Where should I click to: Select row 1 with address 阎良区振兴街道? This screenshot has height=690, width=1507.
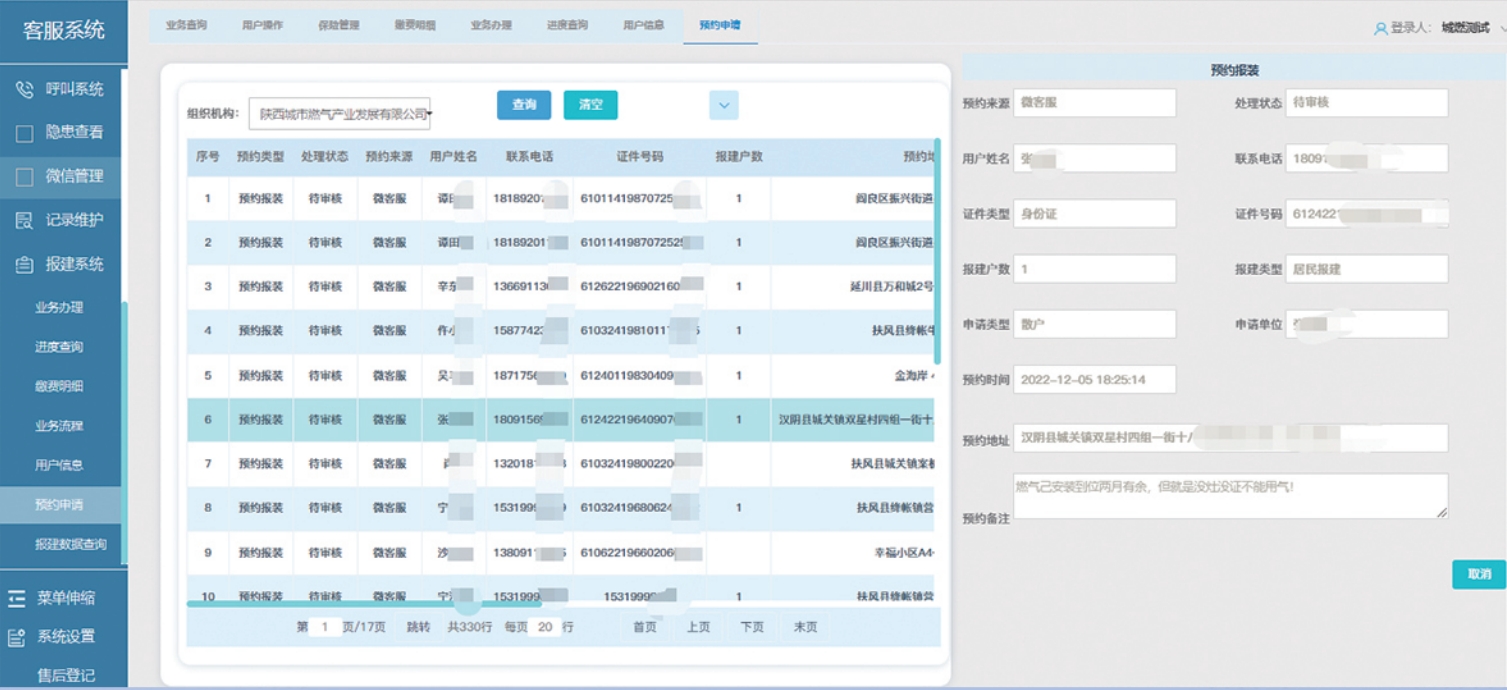point(560,199)
